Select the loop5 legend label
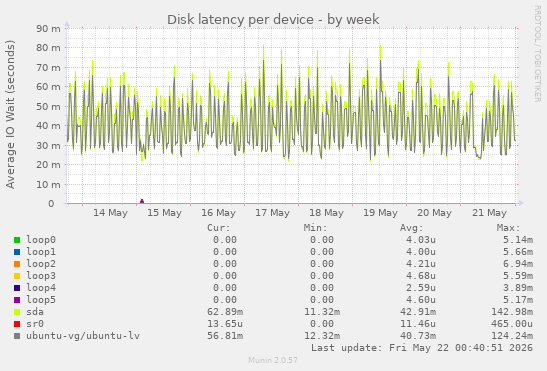The image size is (547, 371). click(41, 300)
